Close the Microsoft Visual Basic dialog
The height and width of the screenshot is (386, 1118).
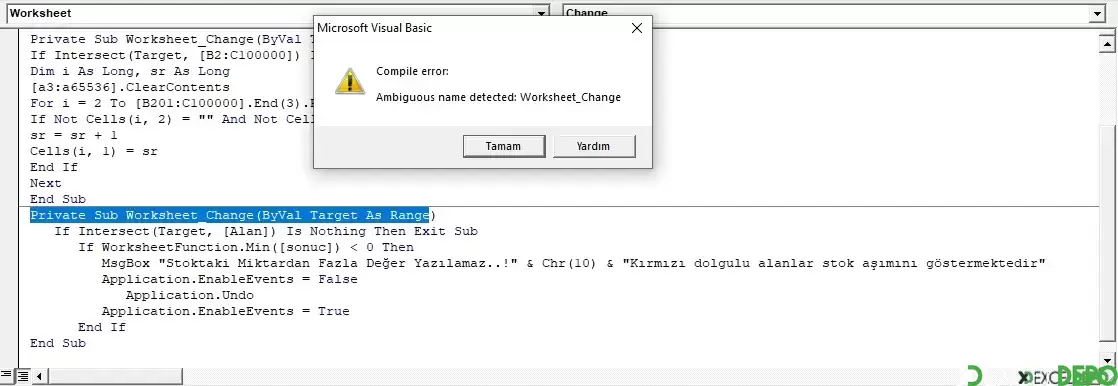click(636, 29)
